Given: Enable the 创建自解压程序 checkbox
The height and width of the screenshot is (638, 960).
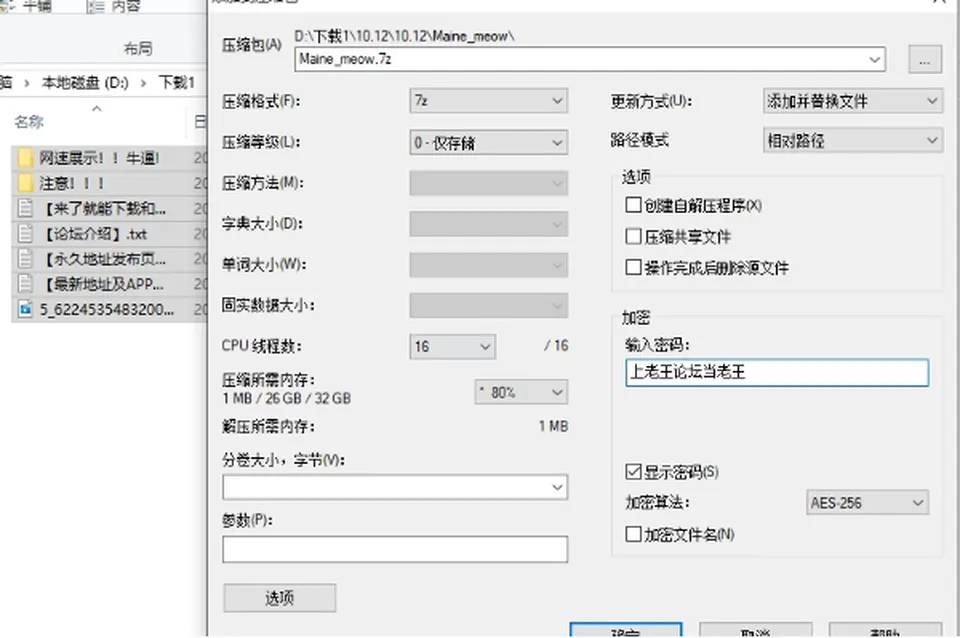Looking at the screenshot, I should tap(633, 205).
